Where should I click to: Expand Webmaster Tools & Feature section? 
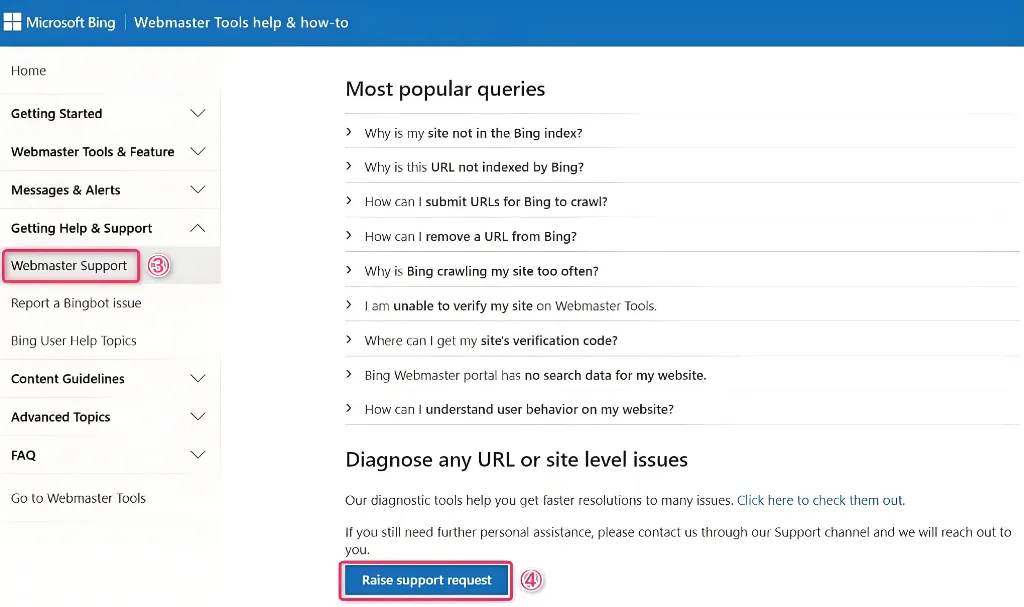198,152
